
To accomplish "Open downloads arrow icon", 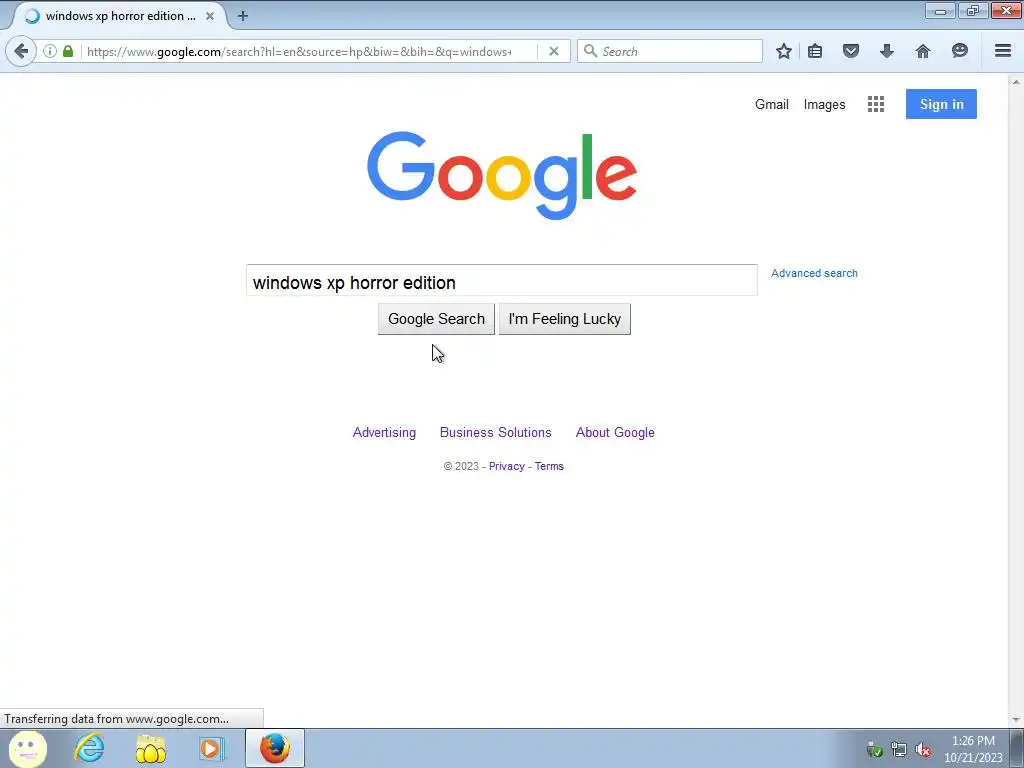I will point(886,51).
